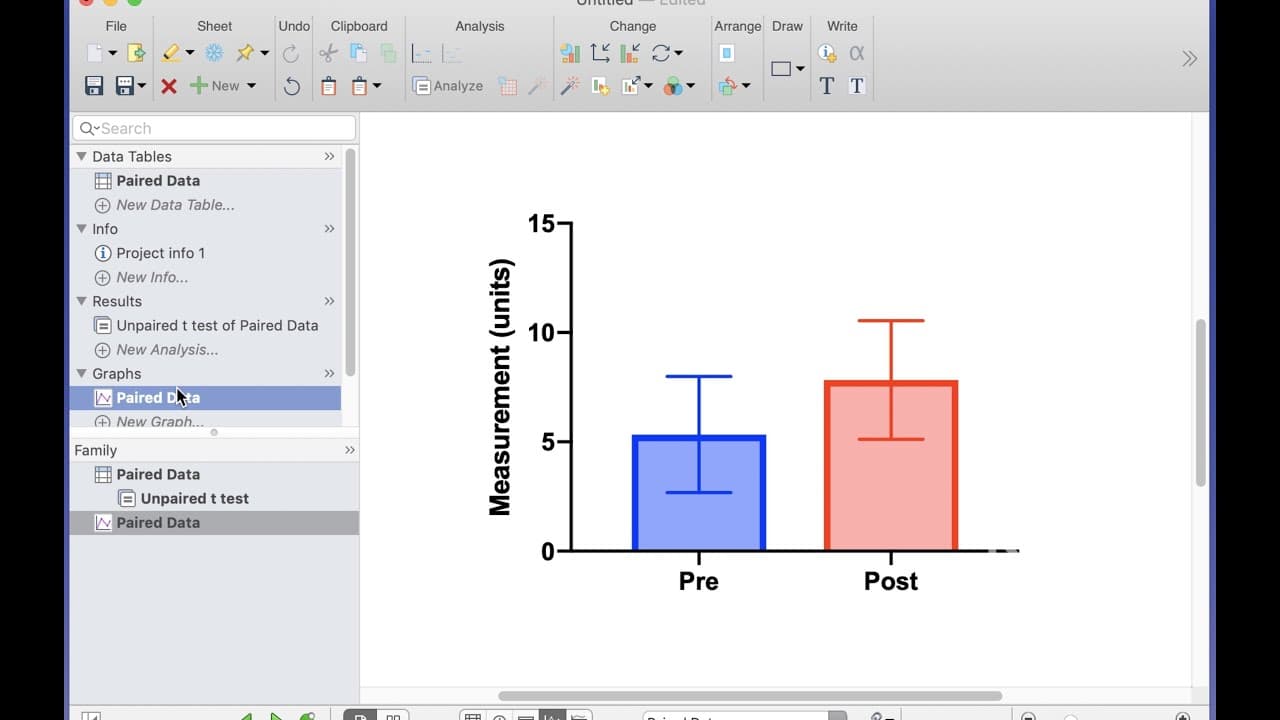This screenshot has width=1280, height=720.
Task: Click the graph area horizontal scrollbar
Action: pos(750,696)
